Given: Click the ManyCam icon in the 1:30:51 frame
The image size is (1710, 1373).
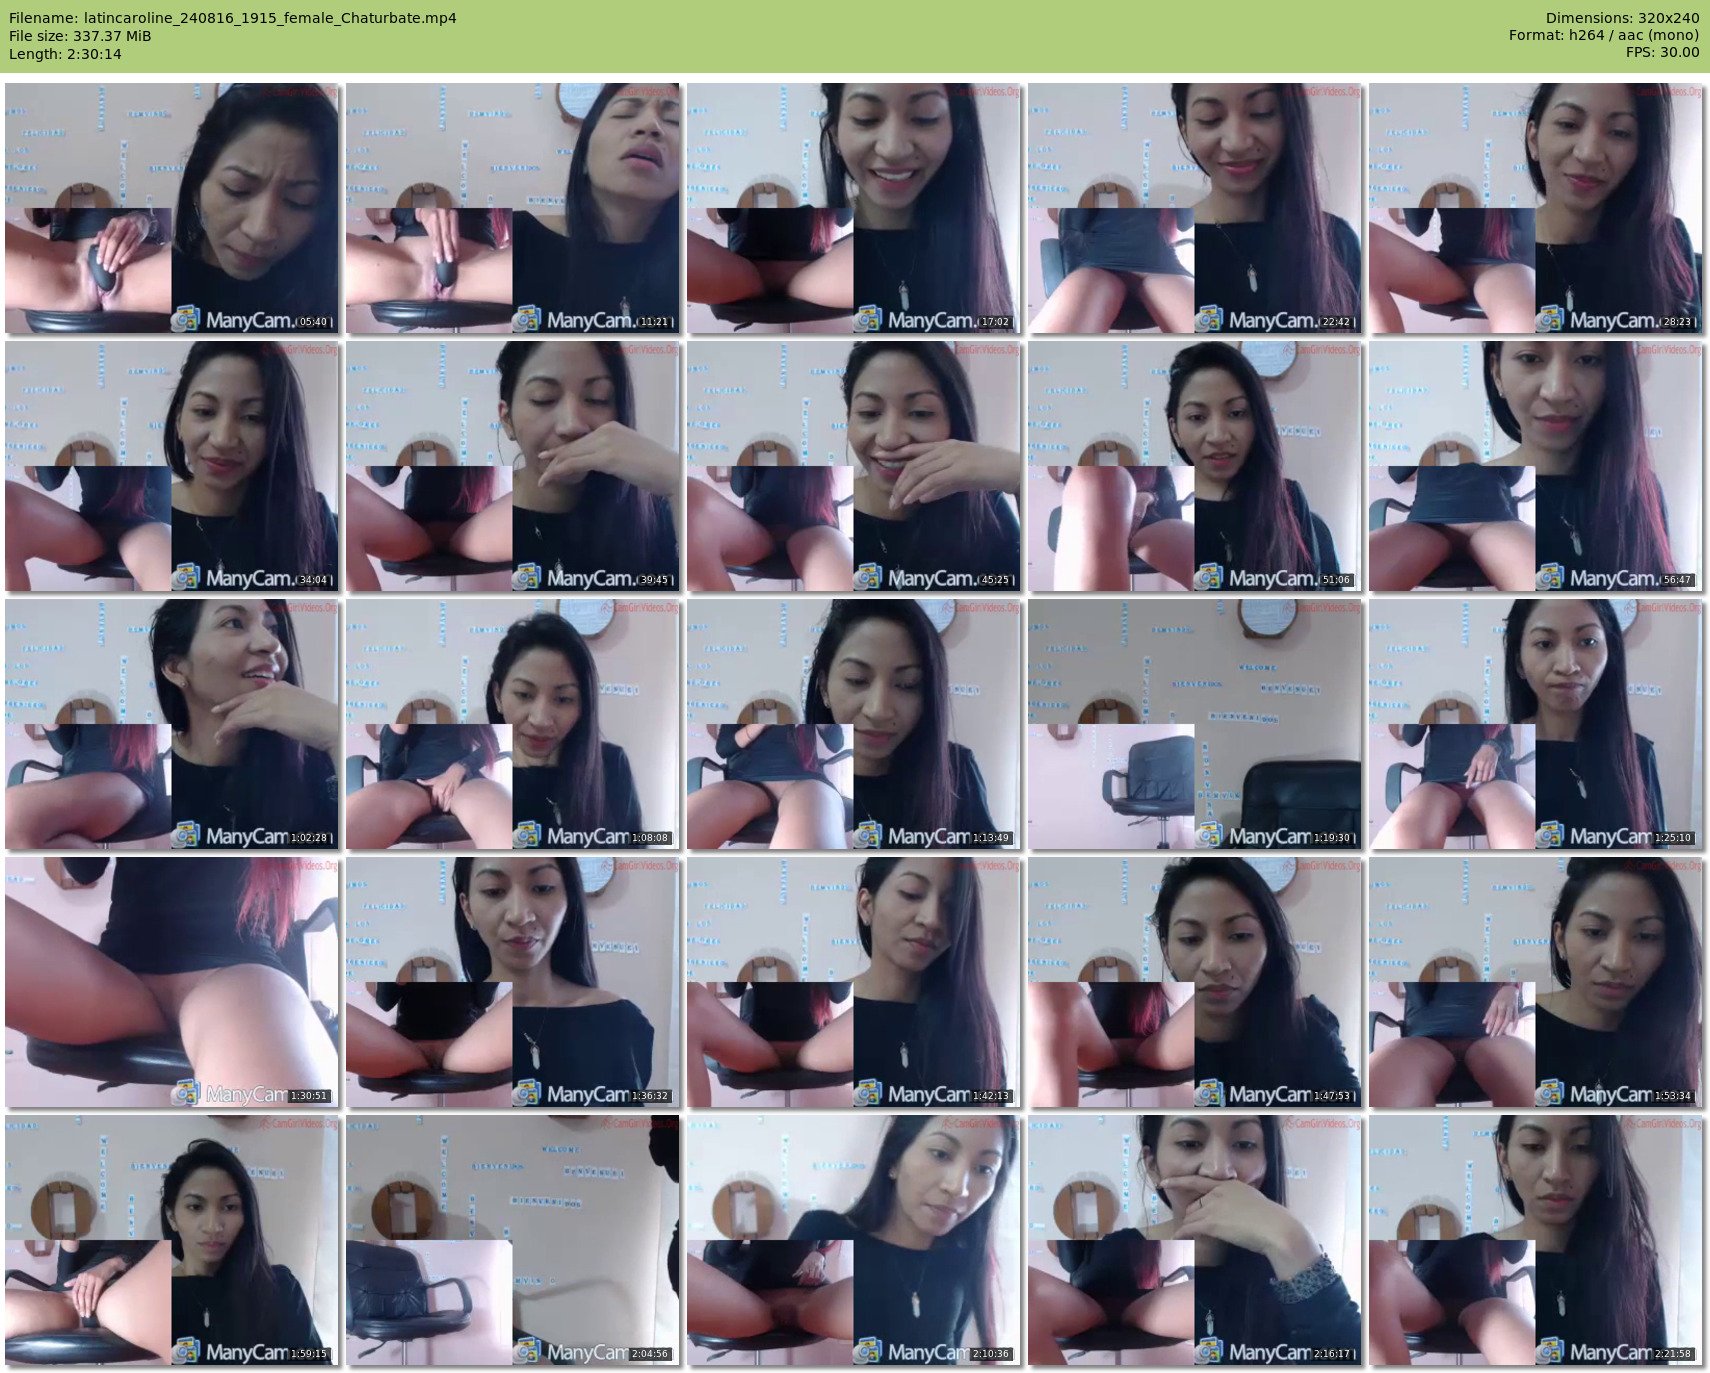Looking at the screenshot, I should [x=186, y=1093].
